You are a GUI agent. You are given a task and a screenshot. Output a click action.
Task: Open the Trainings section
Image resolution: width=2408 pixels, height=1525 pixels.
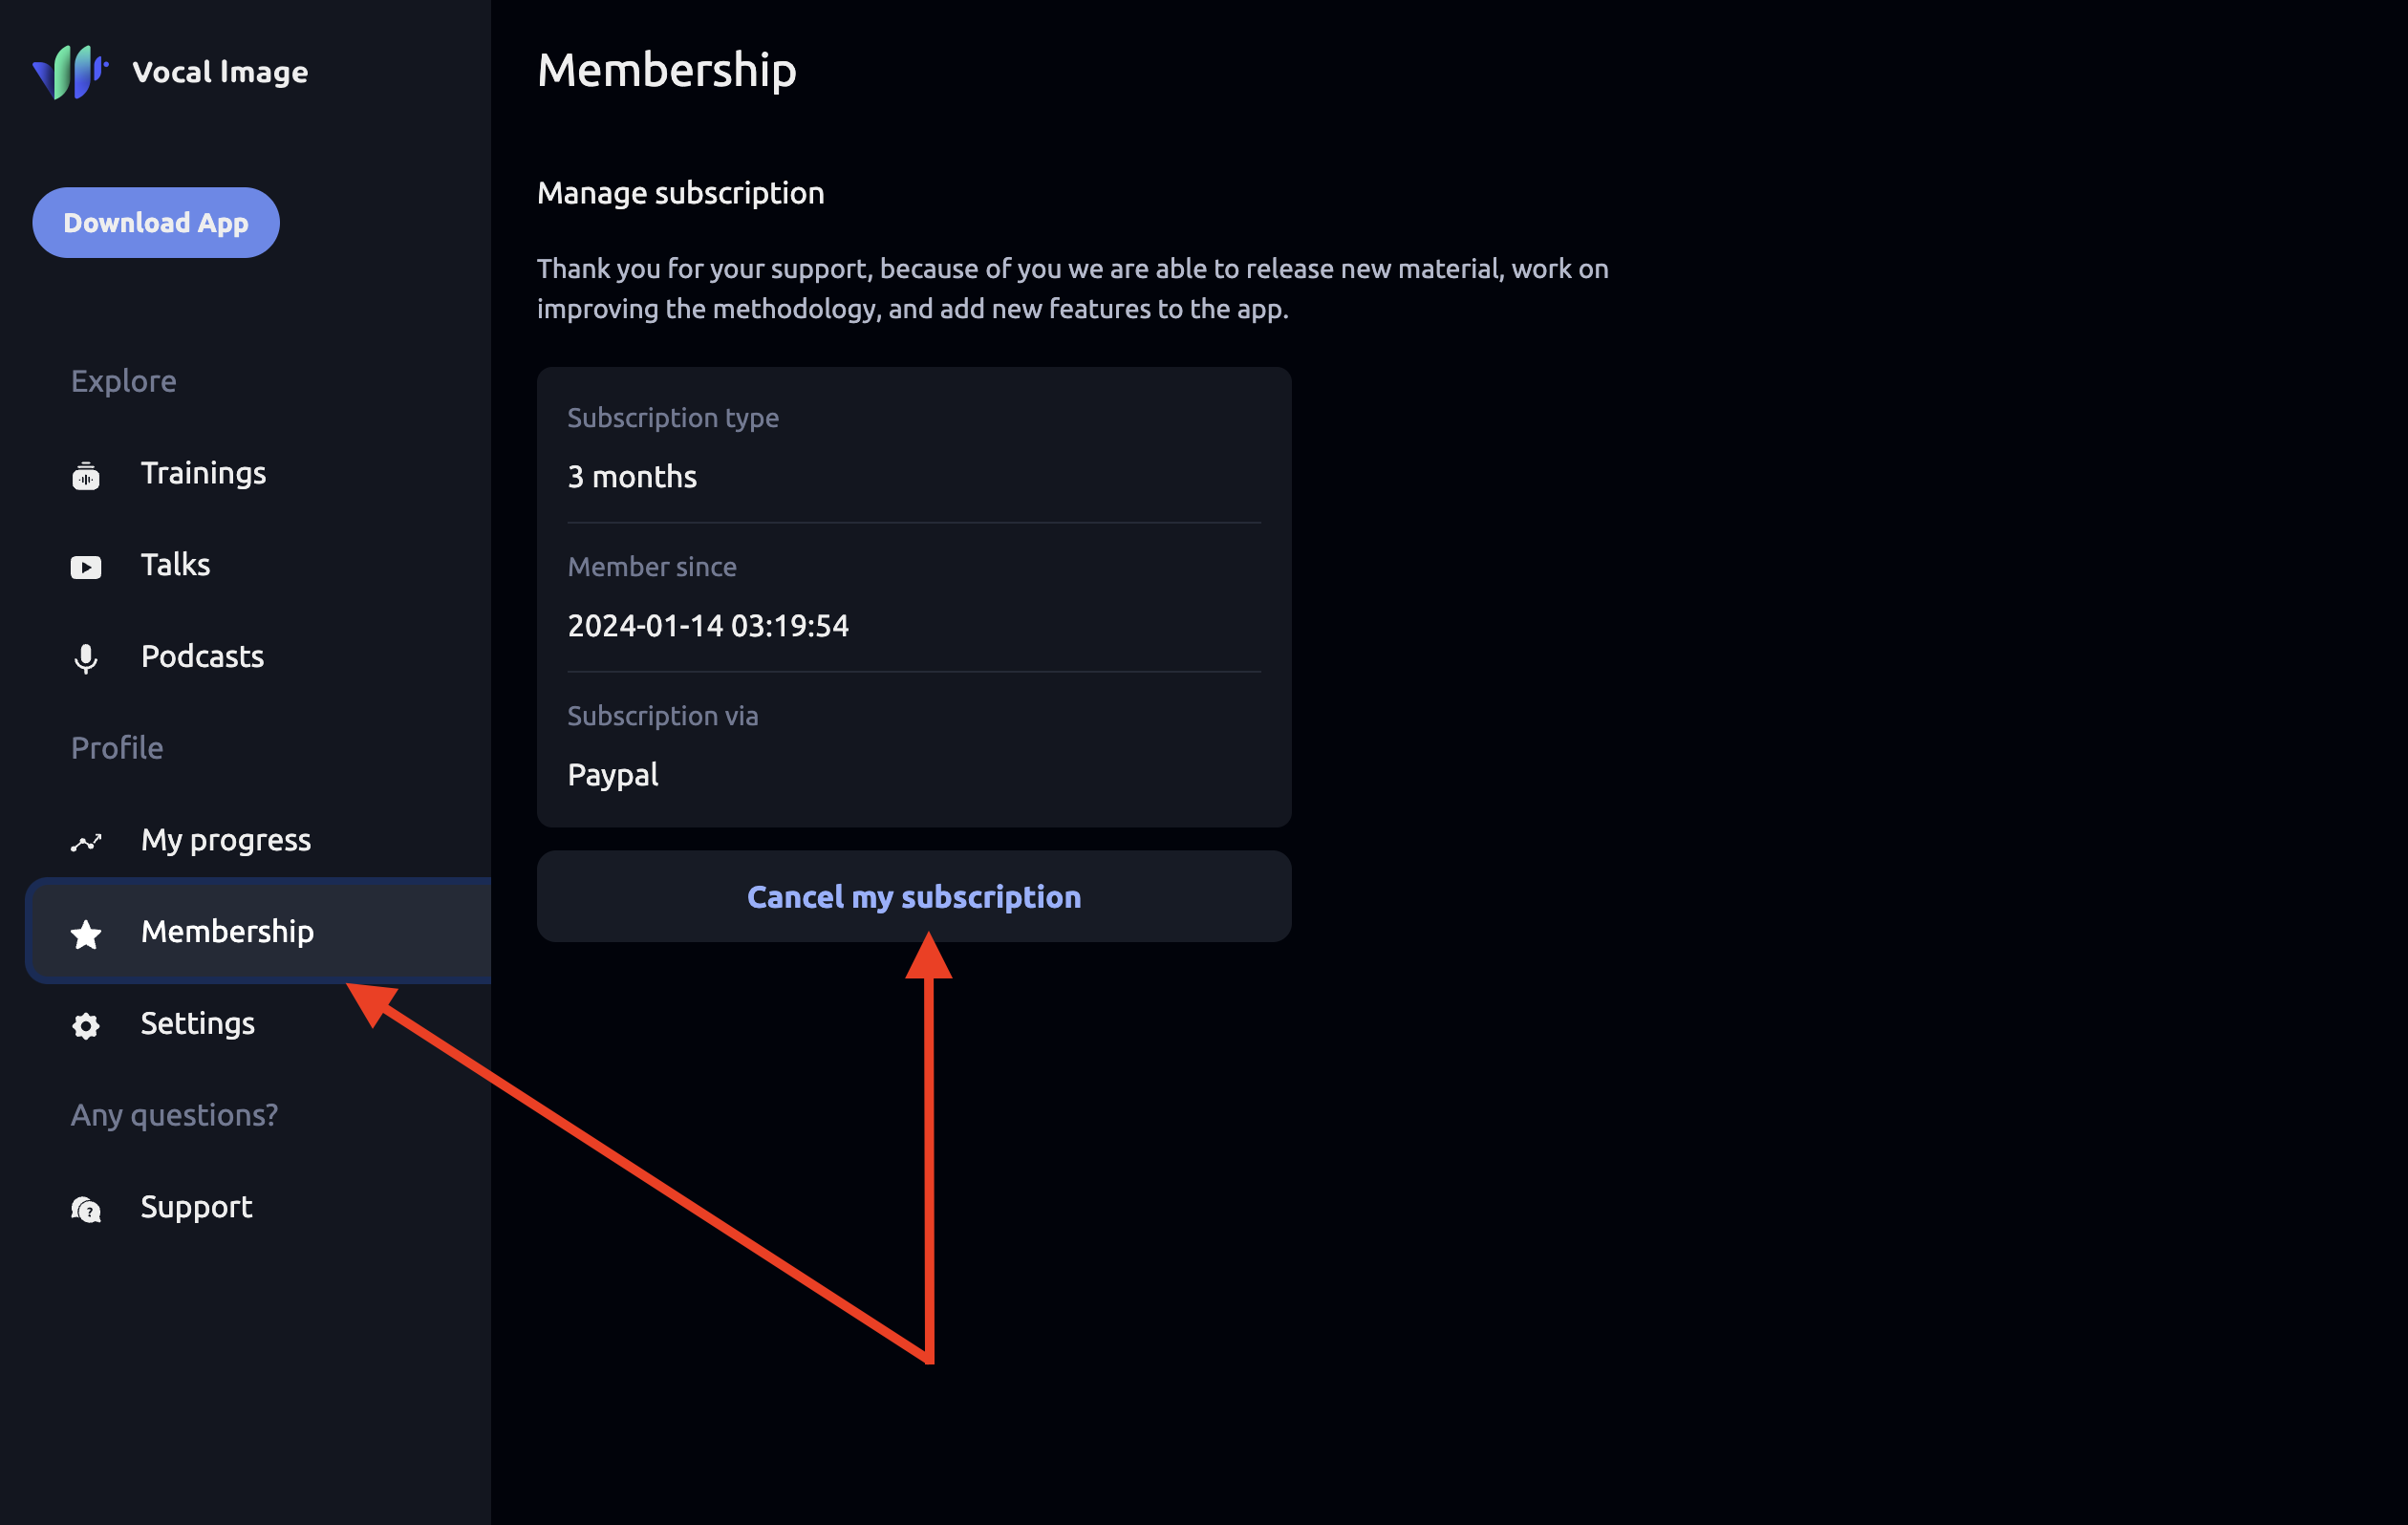(x=203, y=473)
